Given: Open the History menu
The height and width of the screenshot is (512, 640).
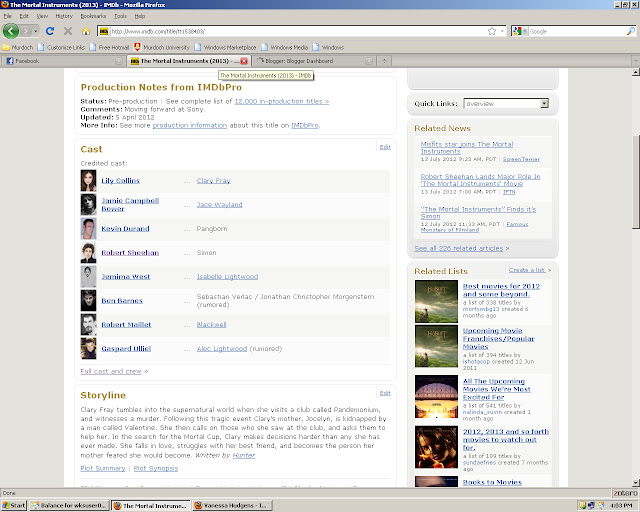Looking at the screenshot, I should (64, 16).
